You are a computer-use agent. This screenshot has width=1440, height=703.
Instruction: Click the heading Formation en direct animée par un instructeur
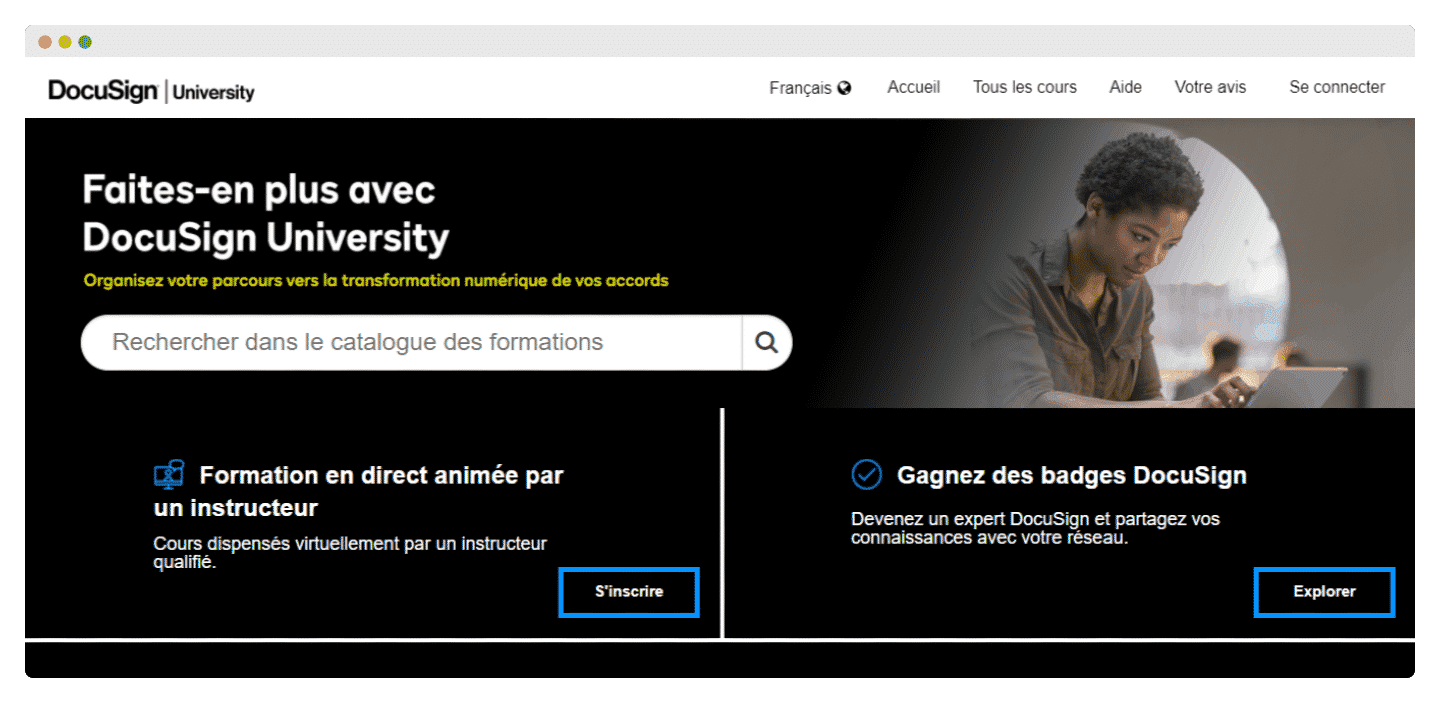pos(358,491)
